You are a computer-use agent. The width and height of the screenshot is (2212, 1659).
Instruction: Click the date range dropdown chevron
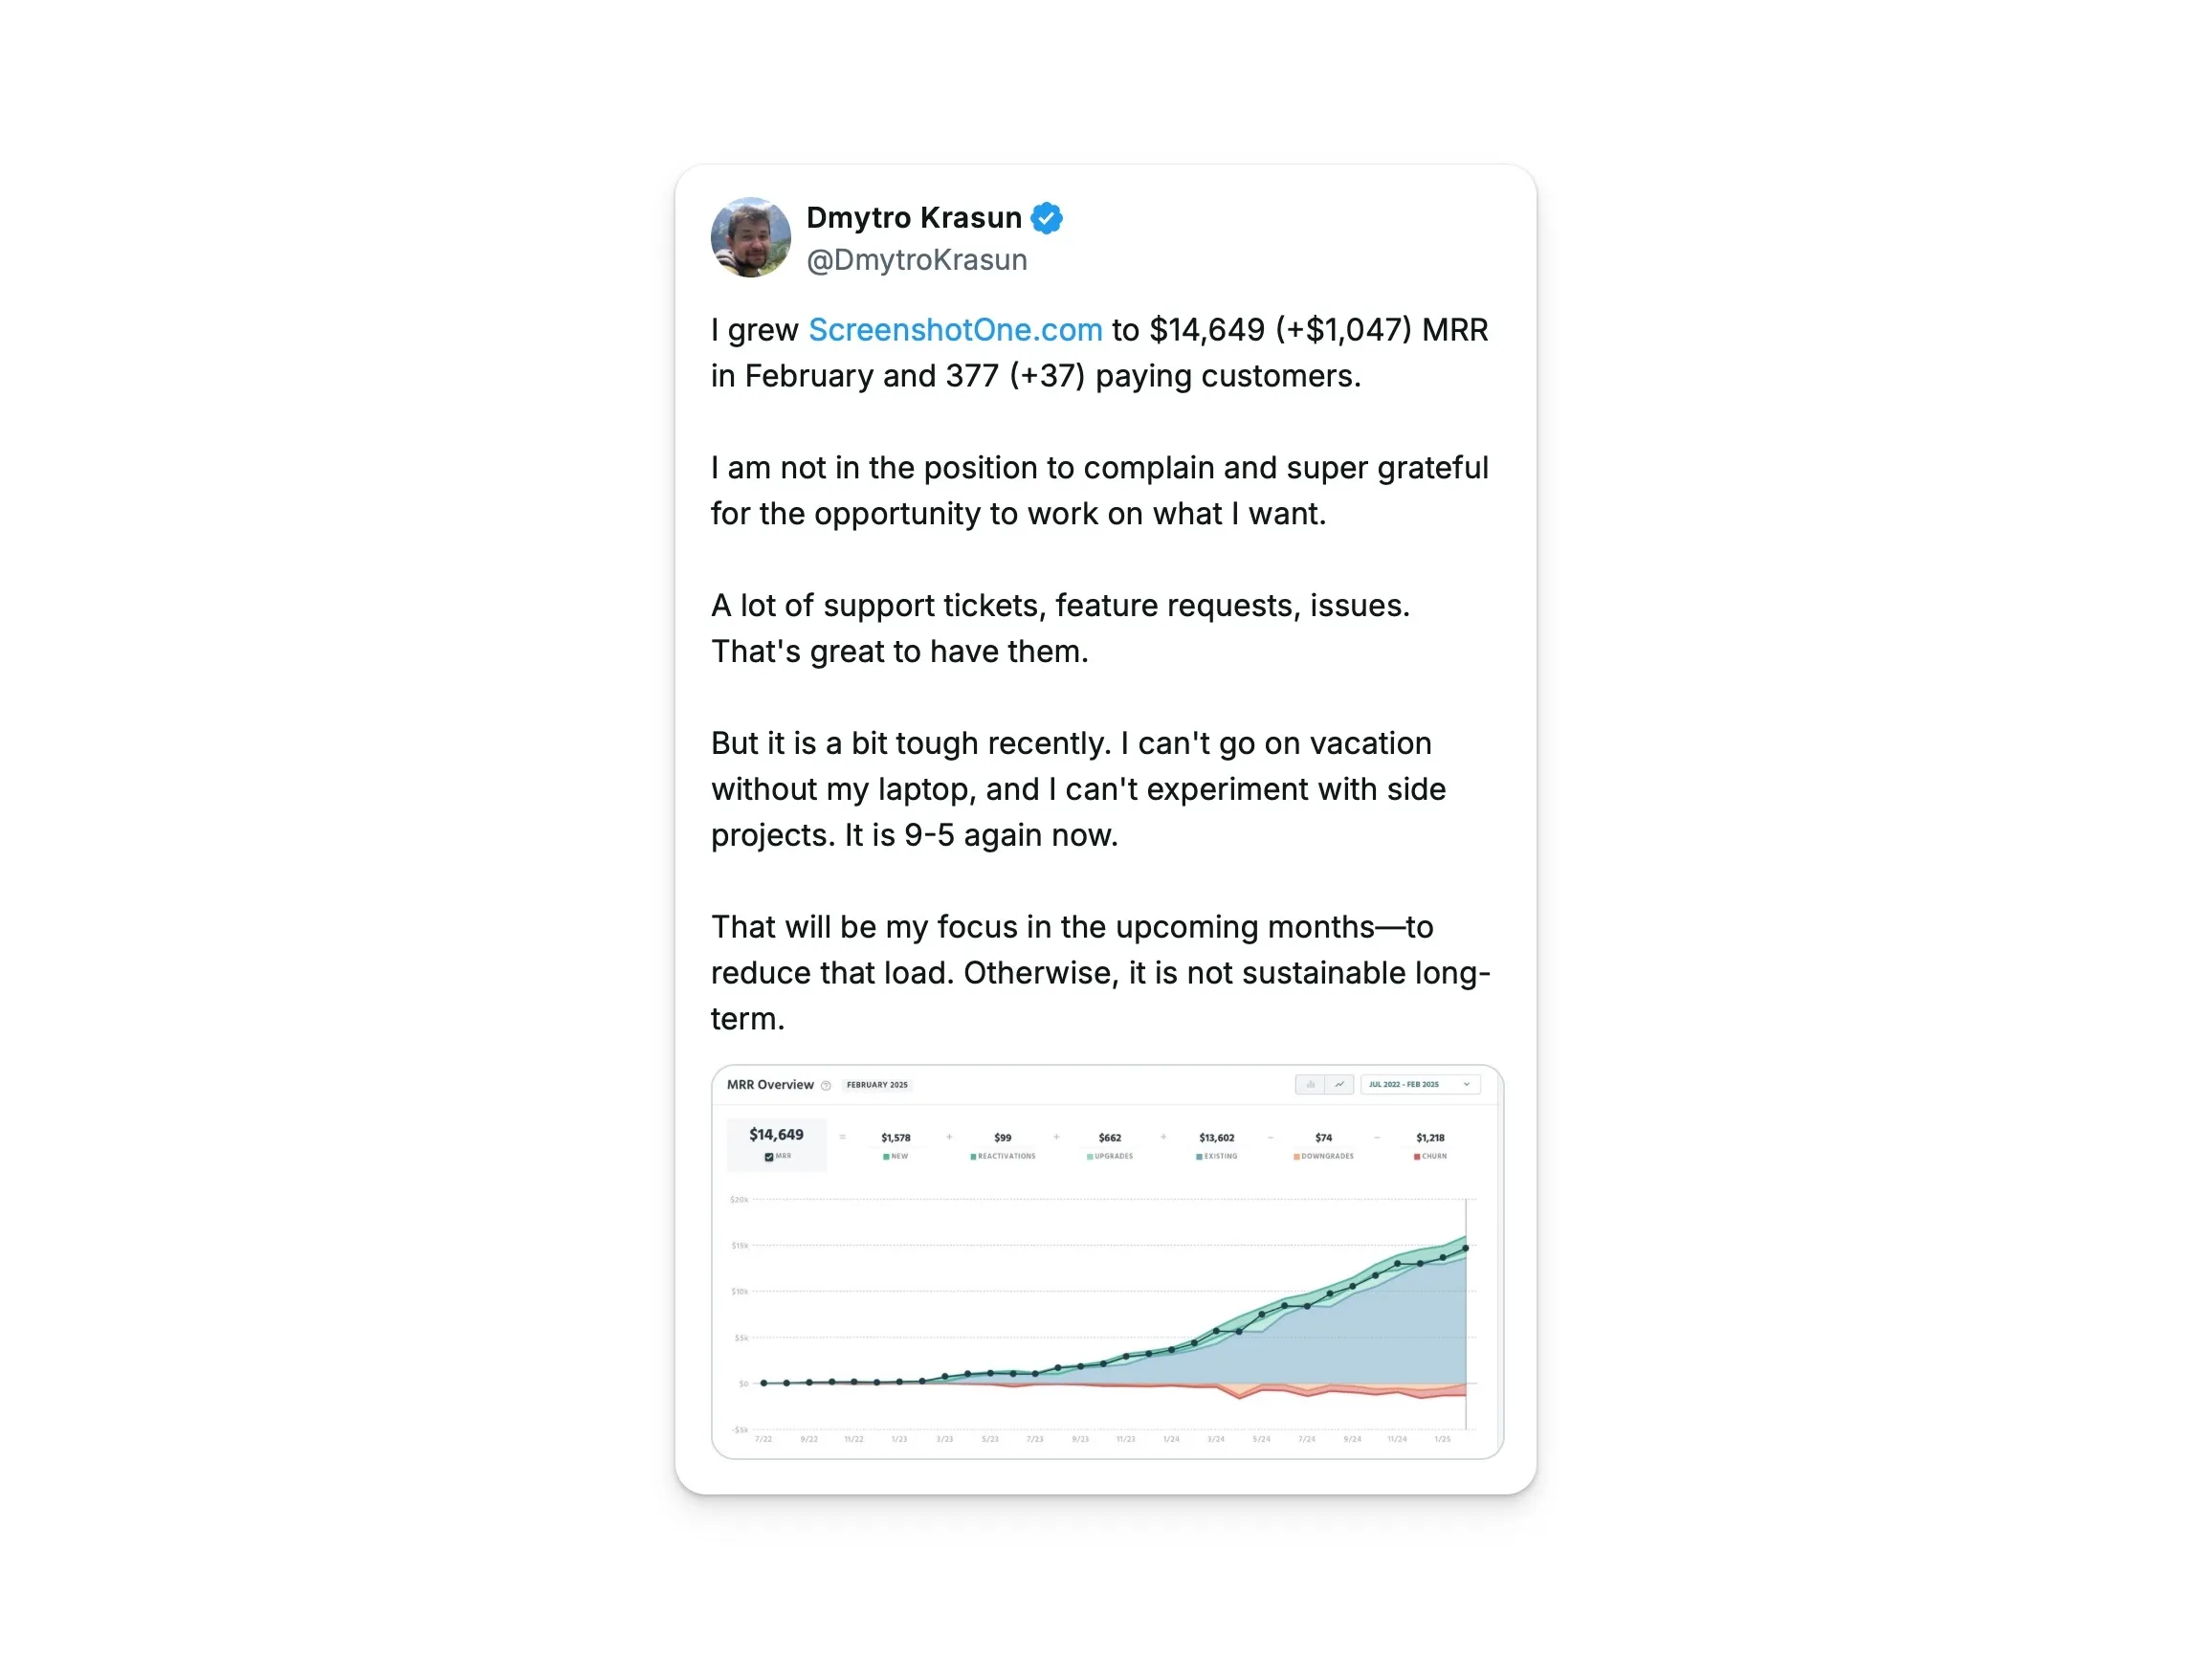1466,1084
